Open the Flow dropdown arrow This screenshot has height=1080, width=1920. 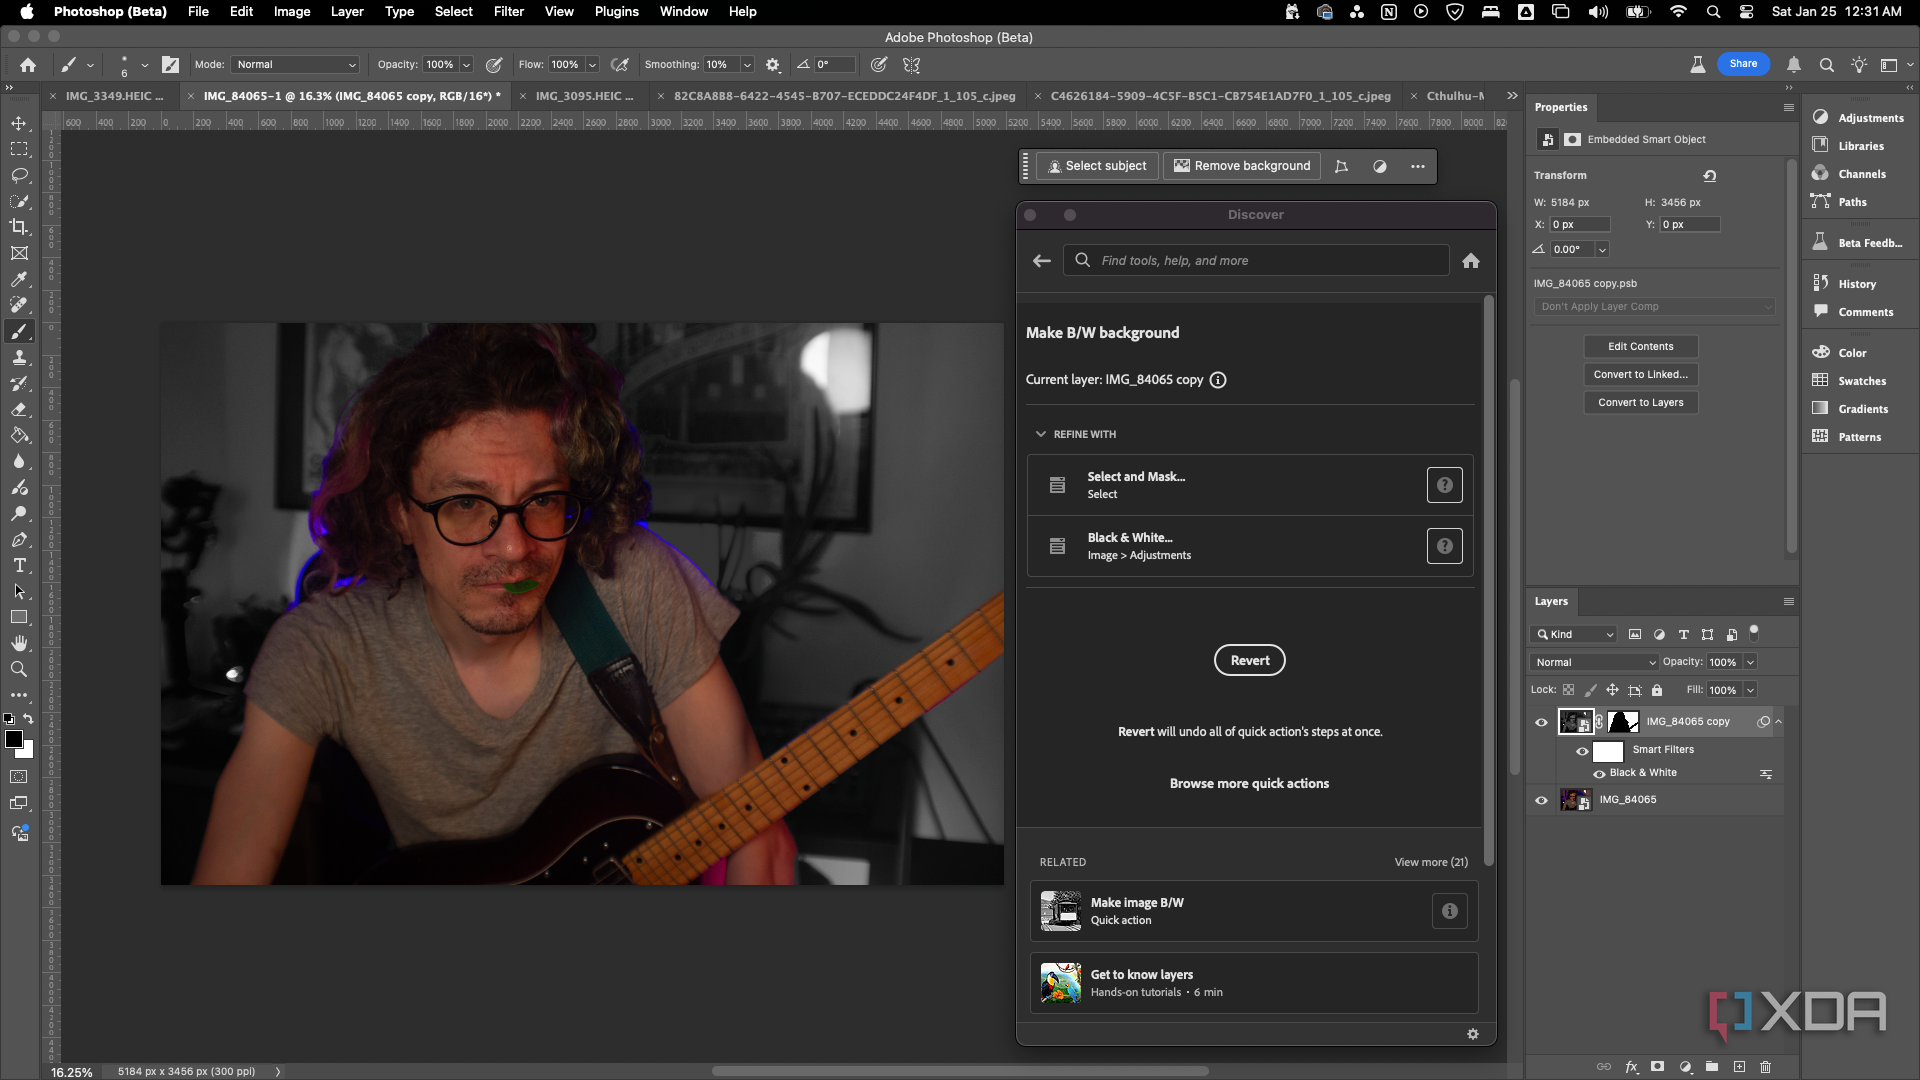point(592,65)
